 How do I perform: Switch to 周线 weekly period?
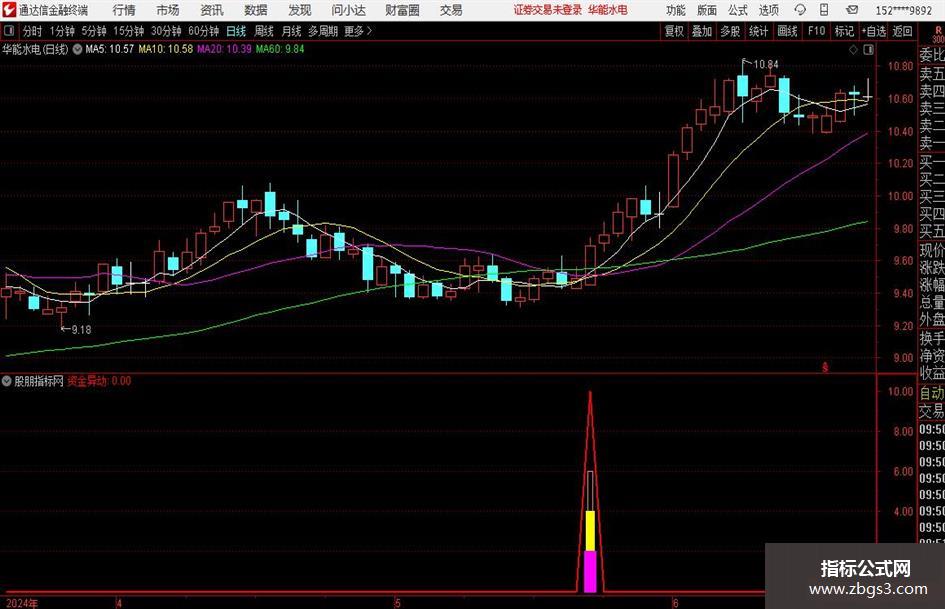[x=263, y=31]
